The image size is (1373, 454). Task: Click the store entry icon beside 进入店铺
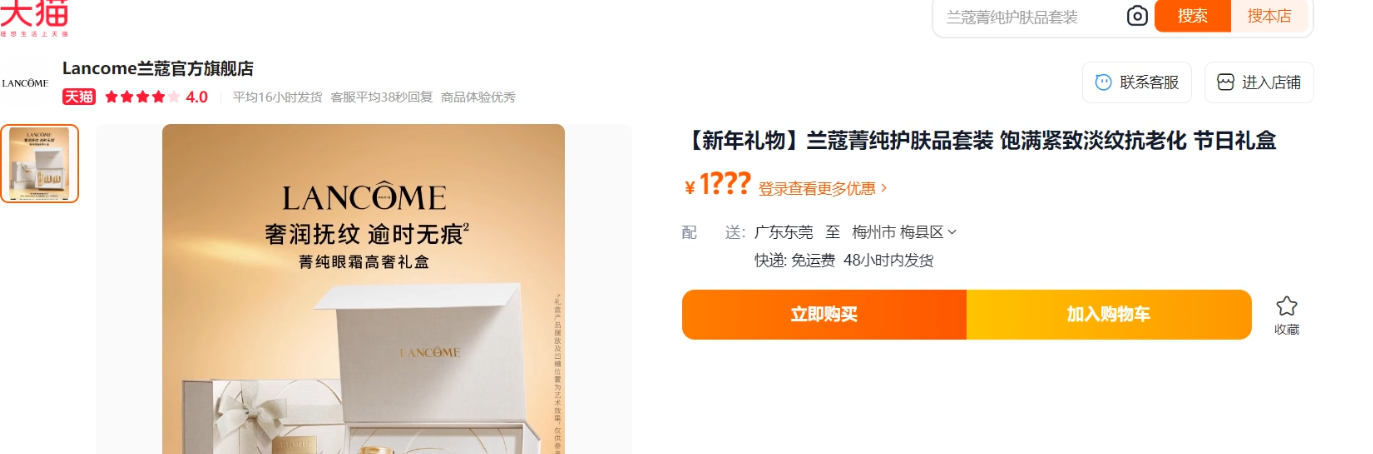[1226, 83]
